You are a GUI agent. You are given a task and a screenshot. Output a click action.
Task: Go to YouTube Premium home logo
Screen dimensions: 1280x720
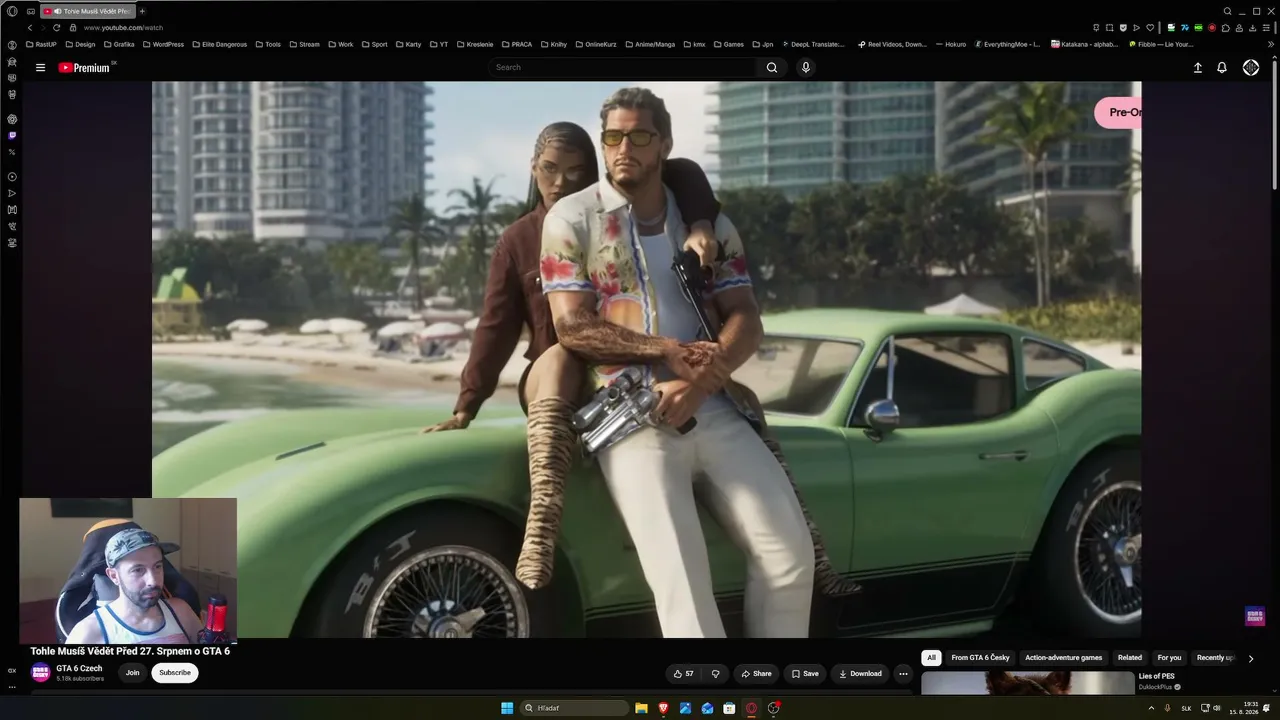tap(85, 68)
